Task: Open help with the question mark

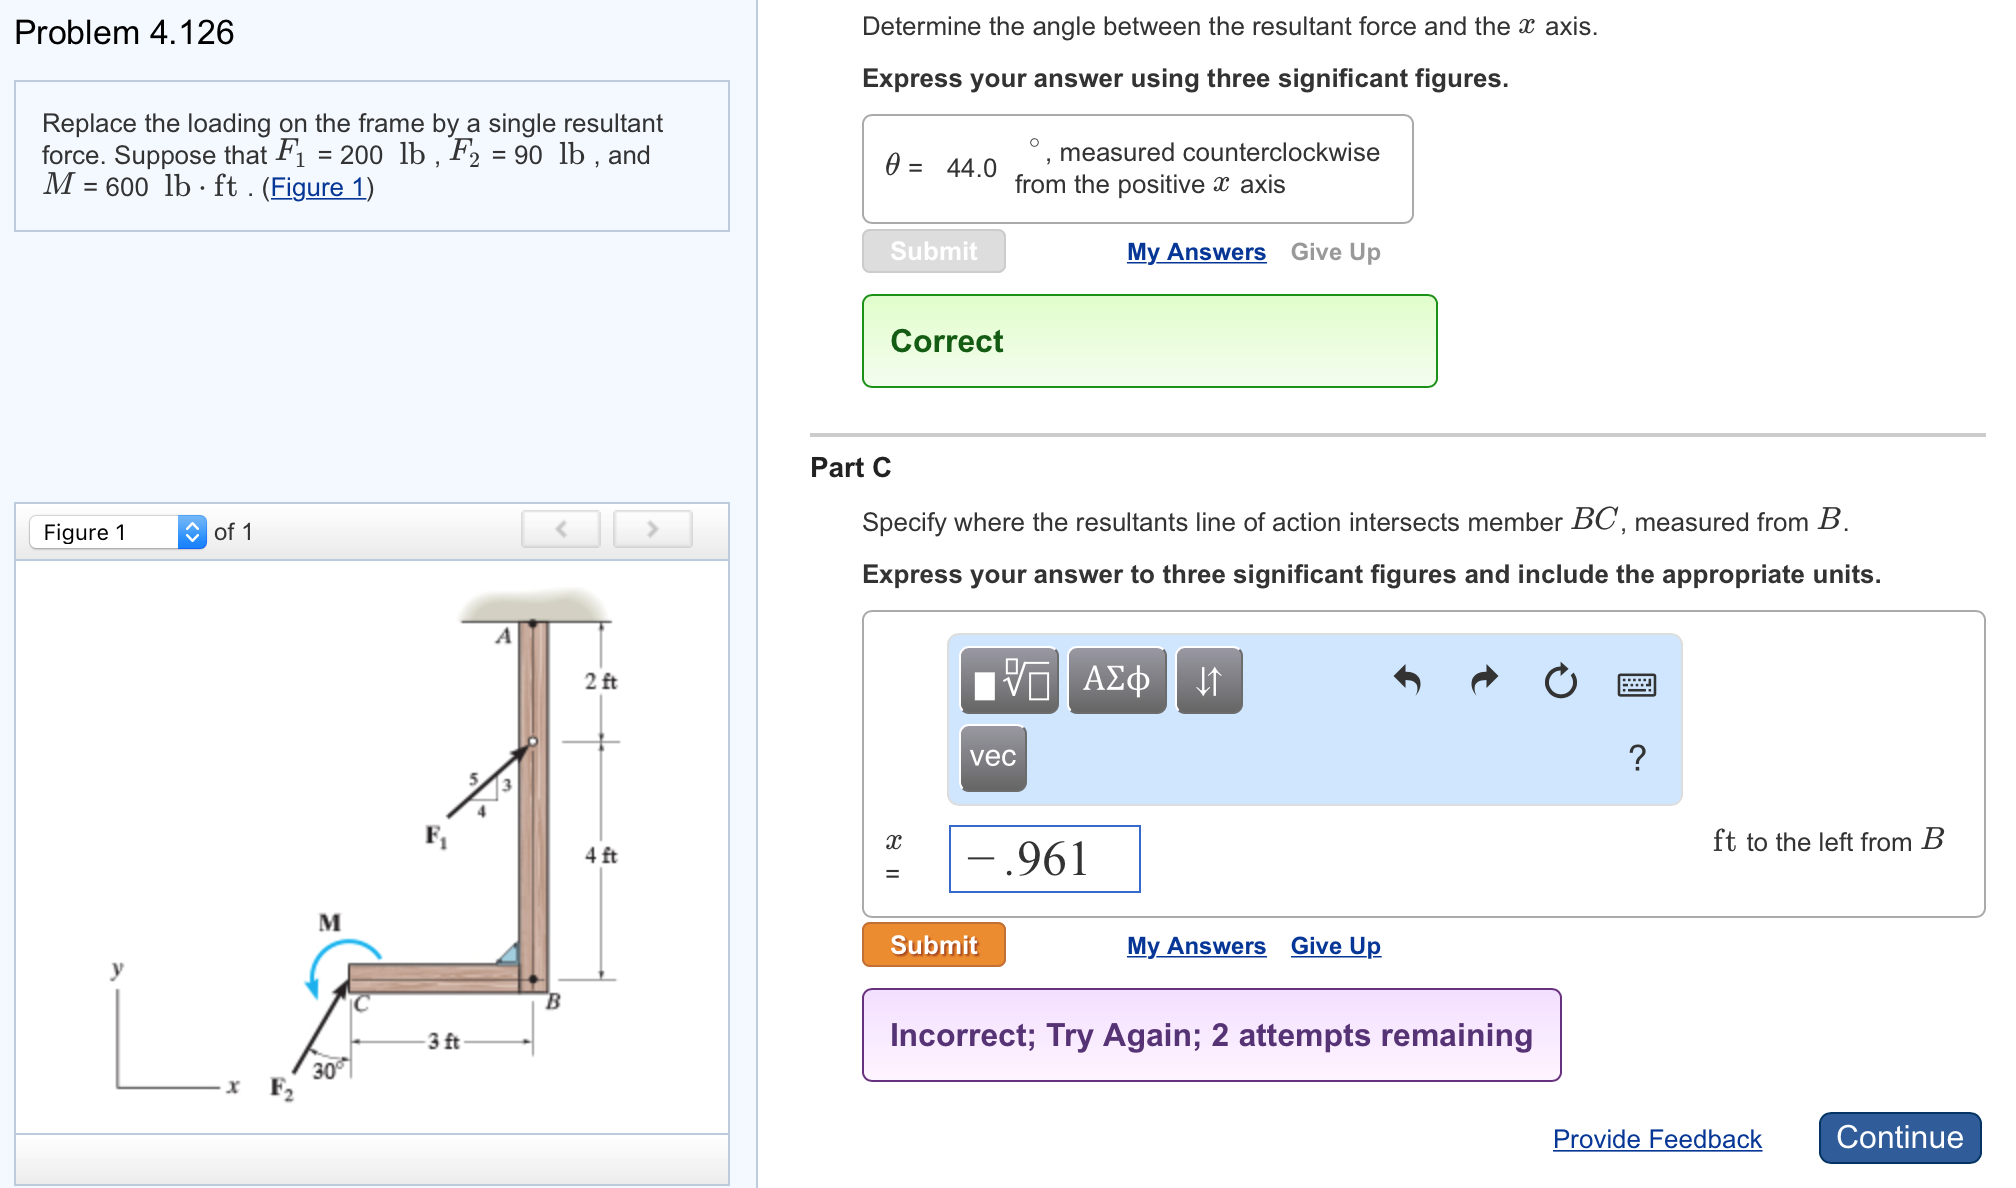Action: click(x=1637, y=757)
